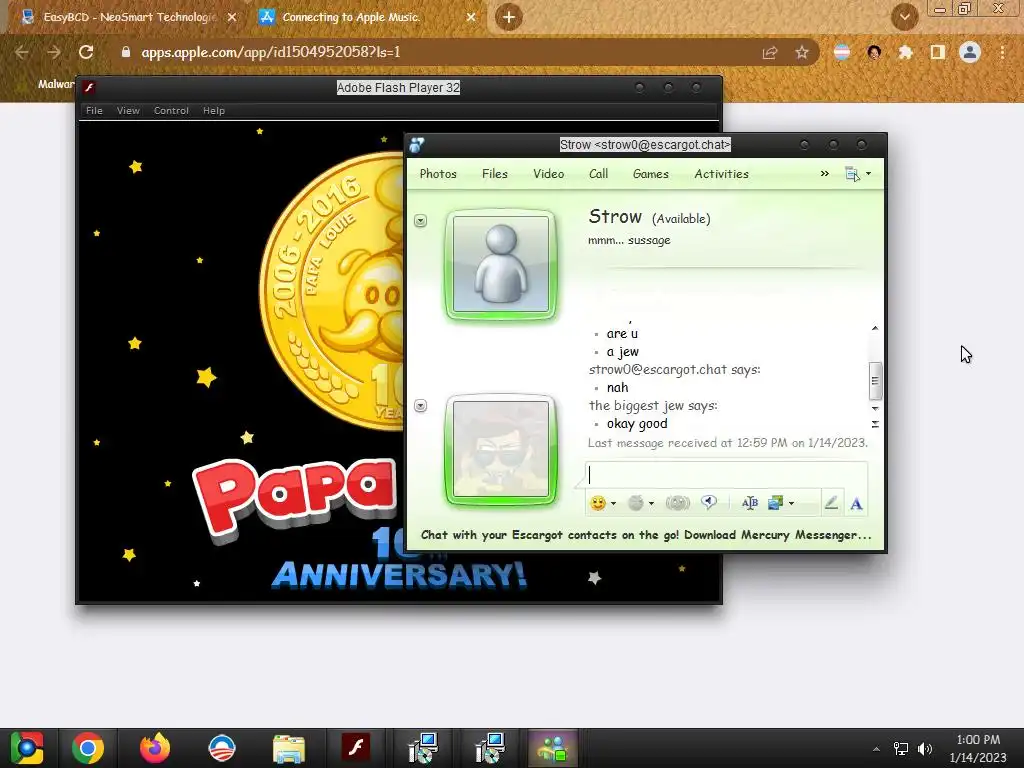The image size is (1024, 768).
Task: Expand hidden toolbar items with » chevron
Action: pyautogui.click(x=825, y=173)
